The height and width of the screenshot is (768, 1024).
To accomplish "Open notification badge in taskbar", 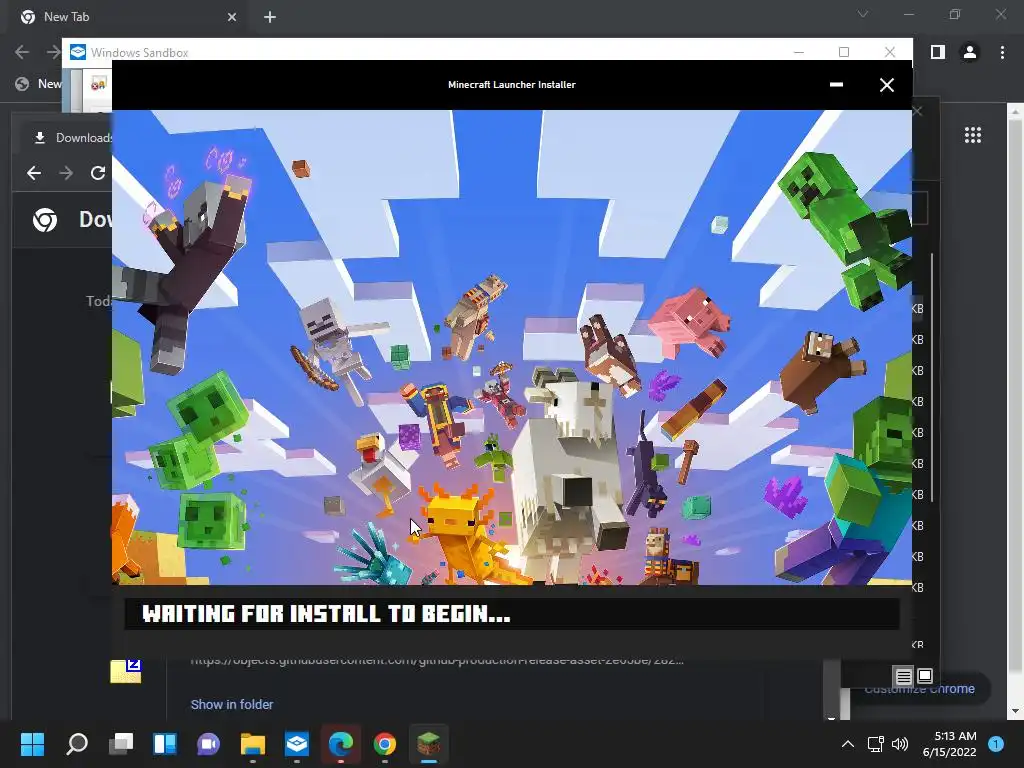I will [996, 744].
